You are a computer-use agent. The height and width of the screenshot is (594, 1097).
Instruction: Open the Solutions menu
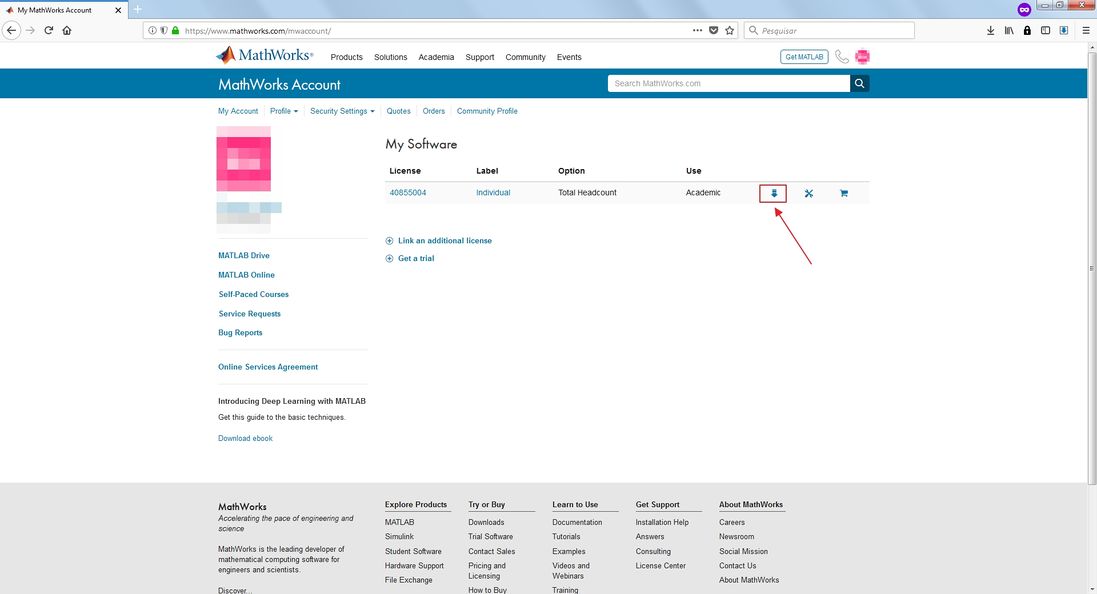(390, 57)
